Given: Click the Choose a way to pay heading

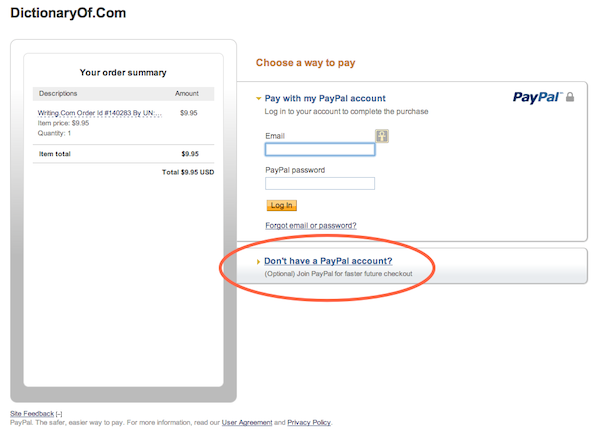Looking at the screenshot, I should click(x=305, y=63).
